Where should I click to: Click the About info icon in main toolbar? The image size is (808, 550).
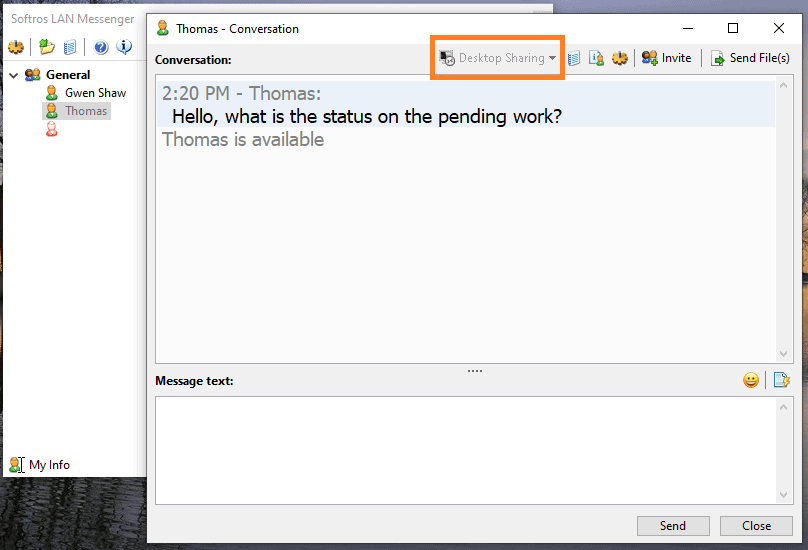(x=124, y=47)
